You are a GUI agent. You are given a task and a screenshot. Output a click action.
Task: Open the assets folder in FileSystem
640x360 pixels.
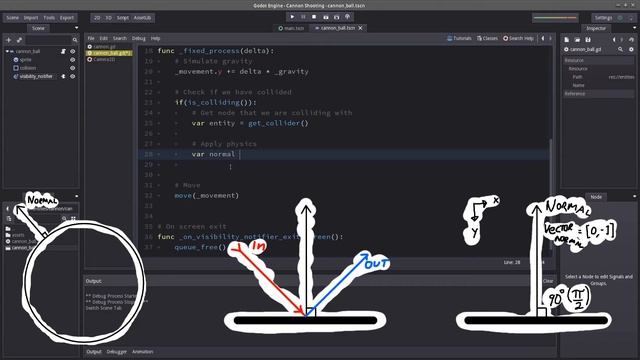15,235
